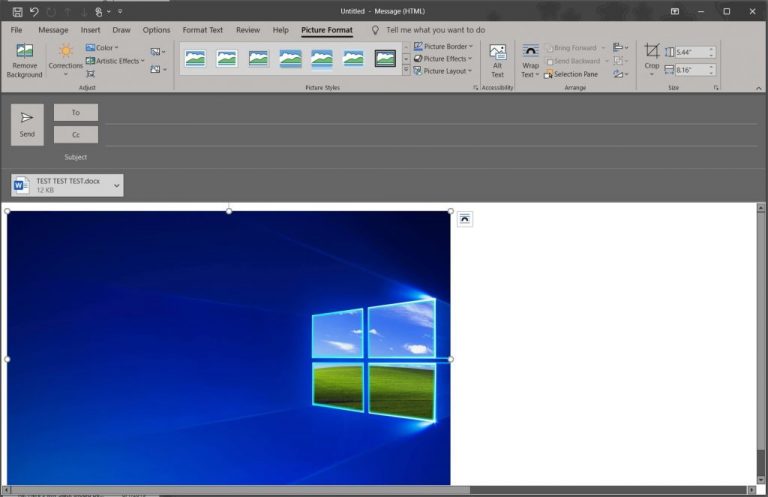Switch to the Draw tab
This screenshot has width=768, height=497.
coord(121,30)
